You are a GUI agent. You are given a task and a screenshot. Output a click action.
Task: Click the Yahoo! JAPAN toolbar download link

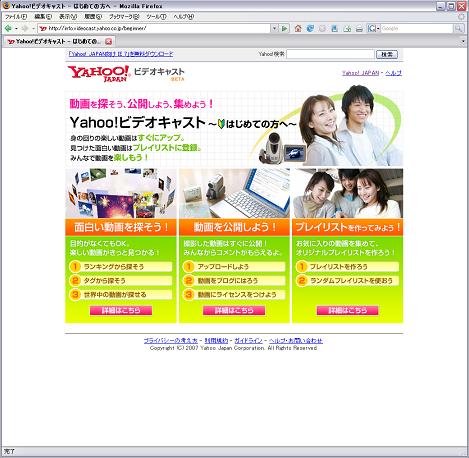(121, 54)
